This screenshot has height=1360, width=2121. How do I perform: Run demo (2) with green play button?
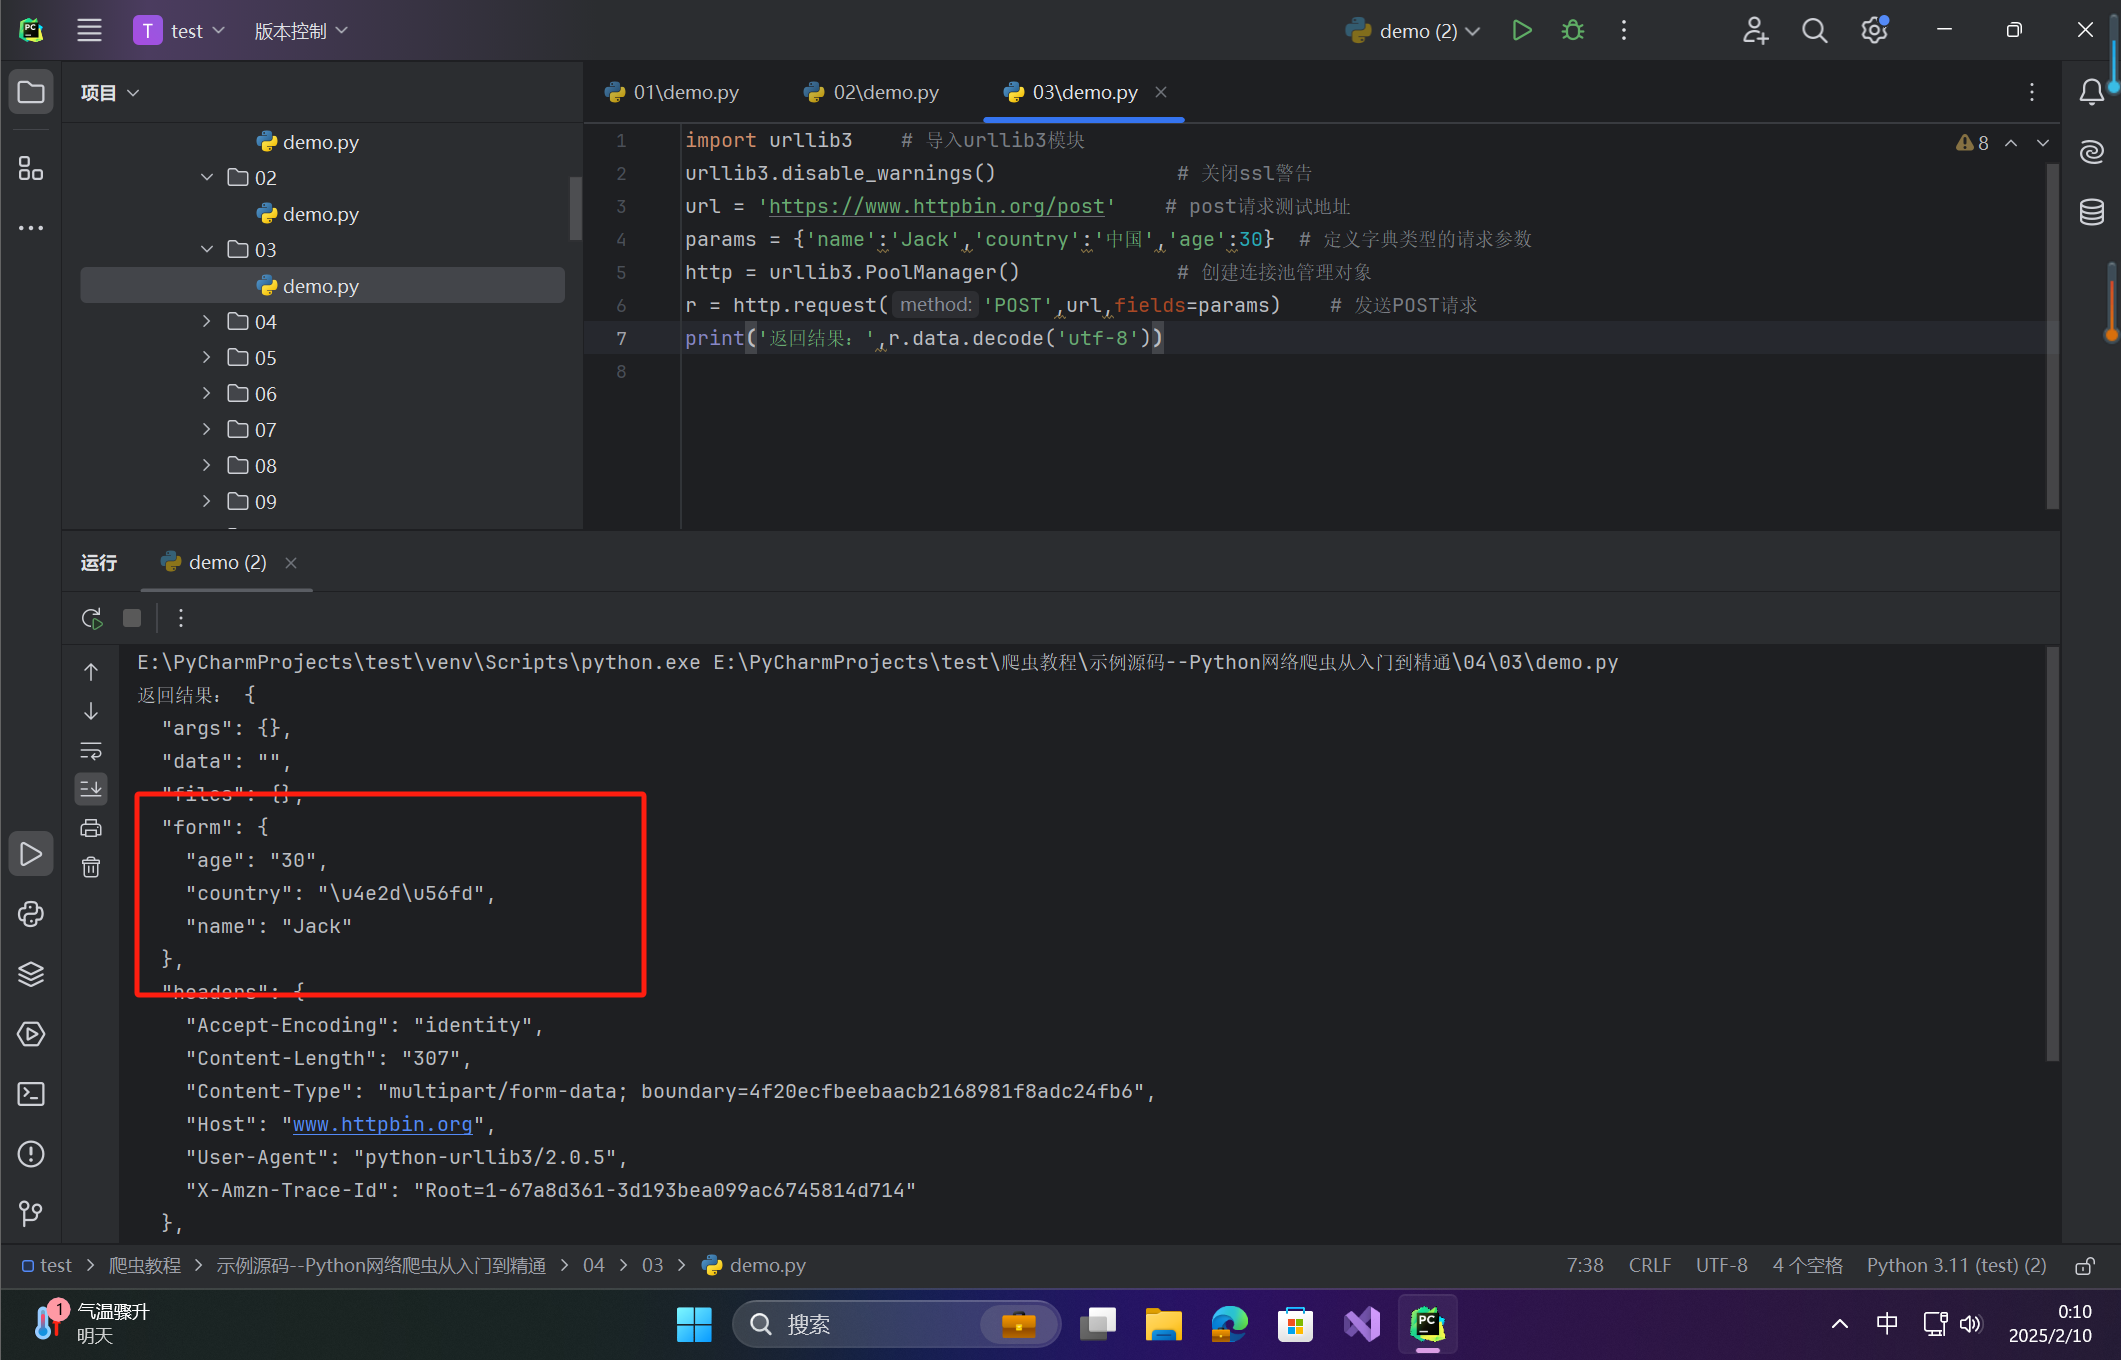(1521, 31)
